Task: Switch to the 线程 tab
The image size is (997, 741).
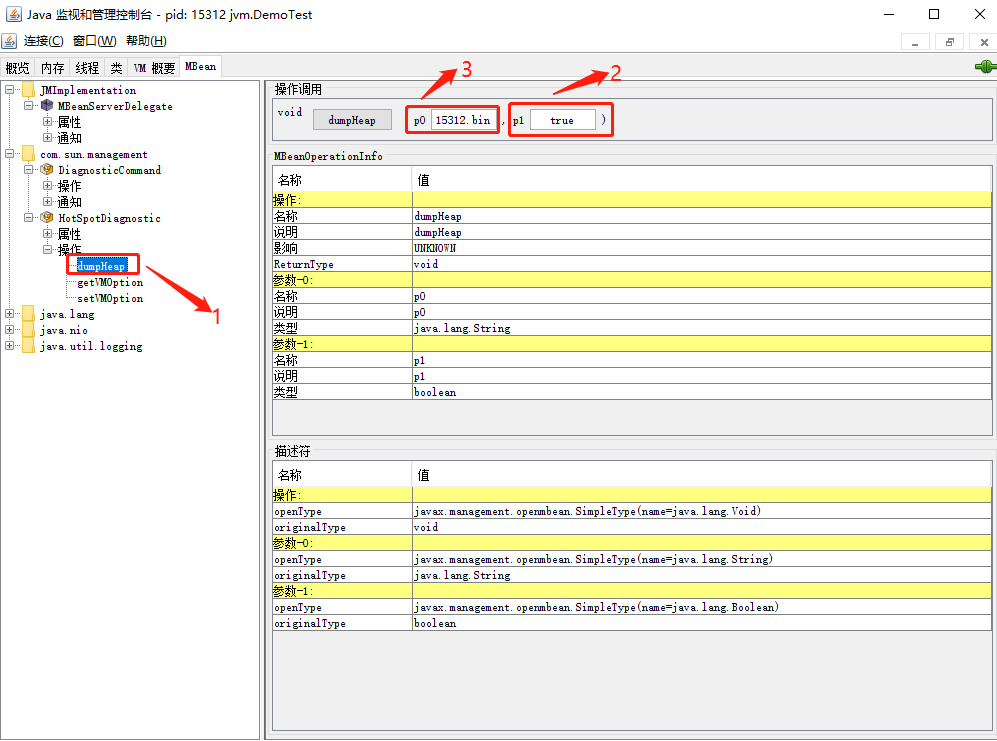Action: pos(87,67)
